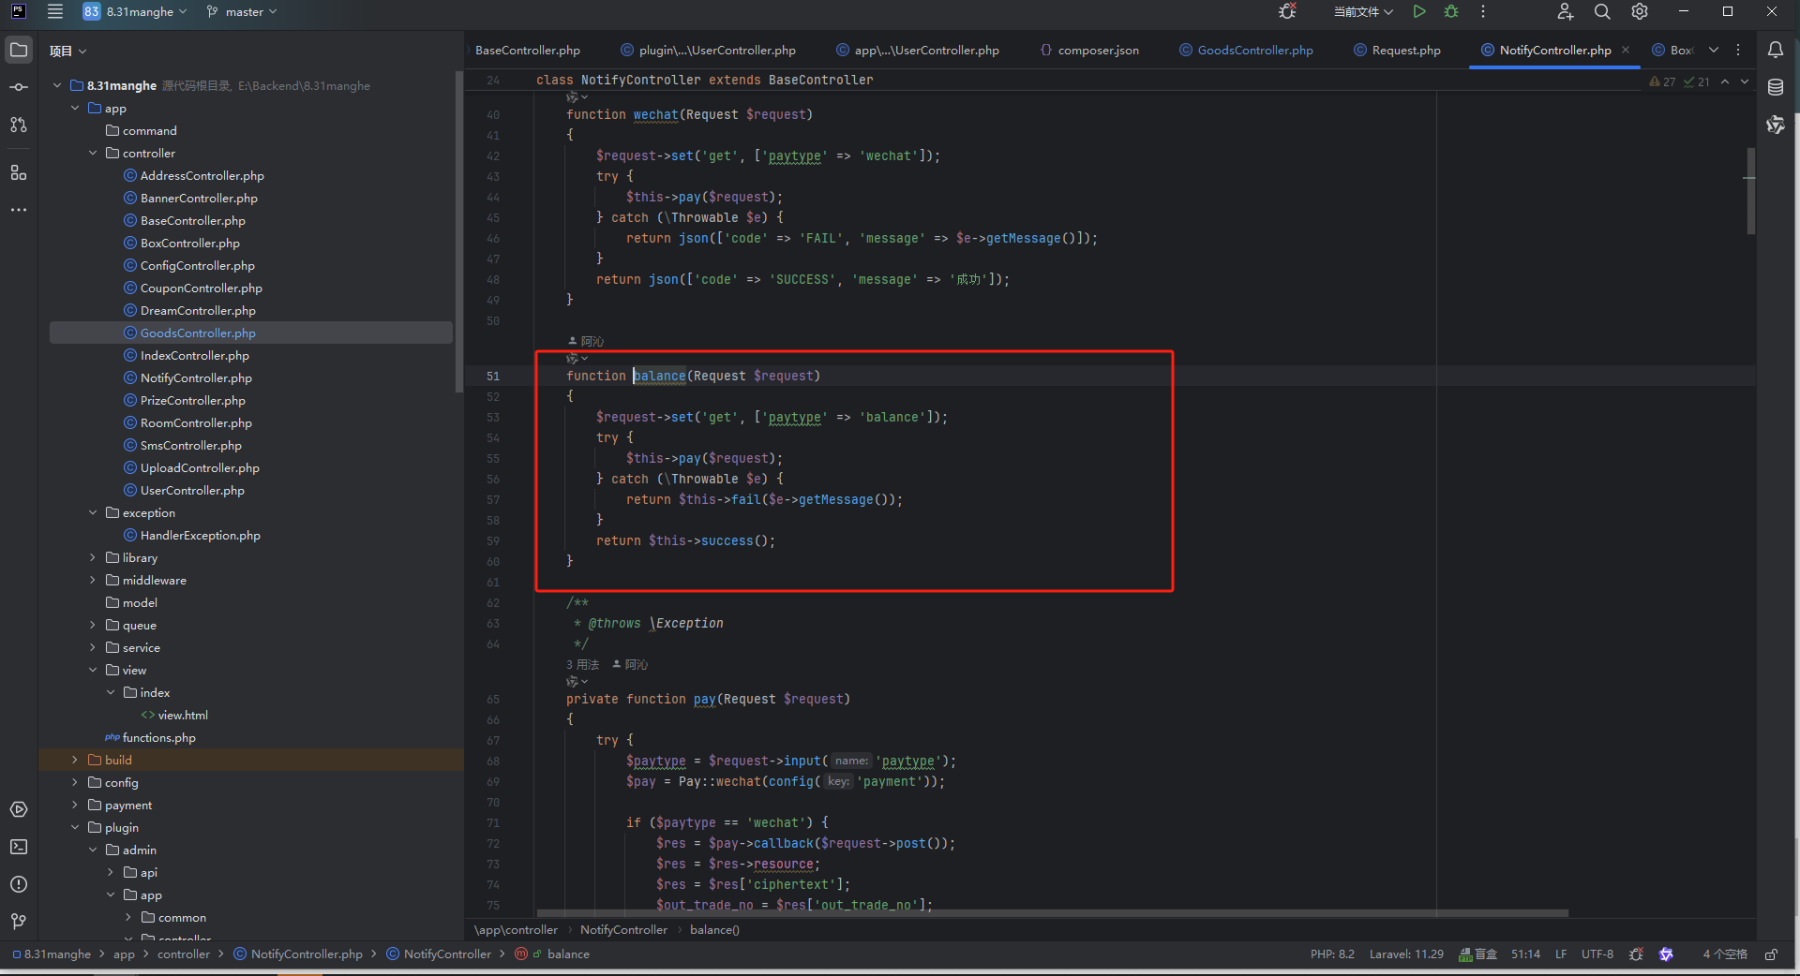
Task: Toggle the Project tool window folder icon
Action: click(x=19, y=50)
